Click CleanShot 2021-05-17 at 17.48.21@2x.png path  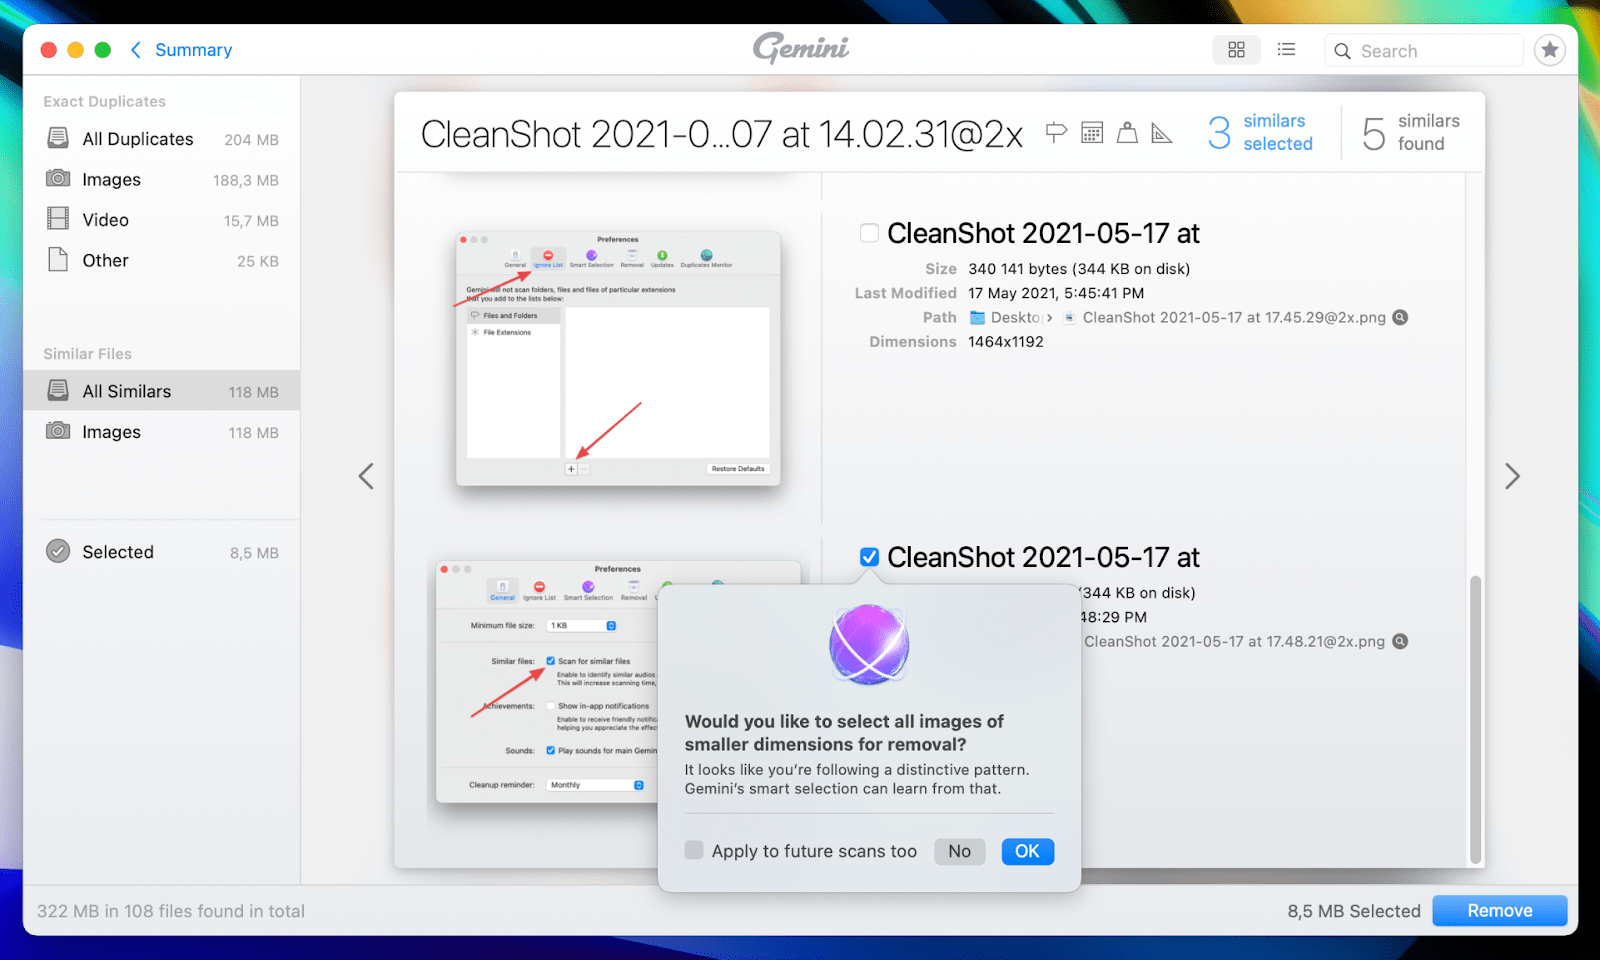[1234, 642]
